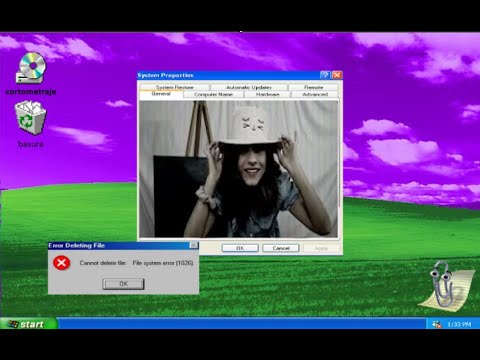Switch to the Automatic Updates tab

pyautogui.click(x=249, y=87)
